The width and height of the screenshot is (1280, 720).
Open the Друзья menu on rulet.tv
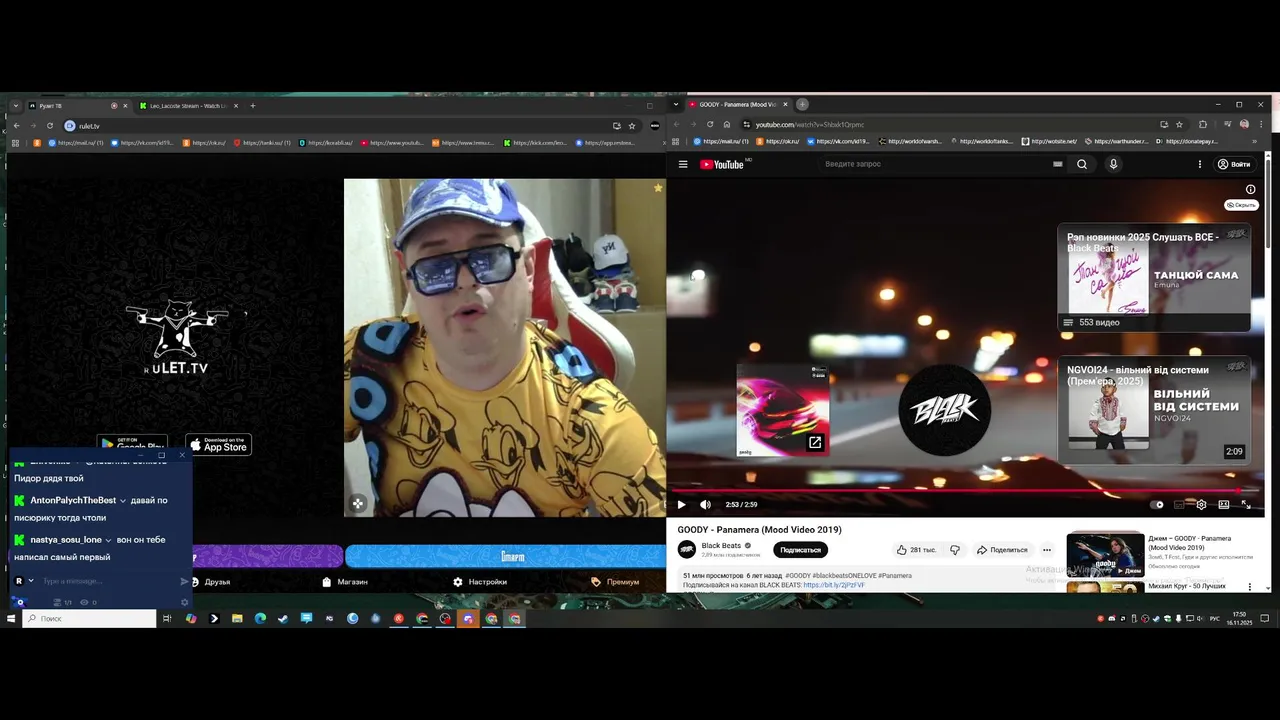211,582
